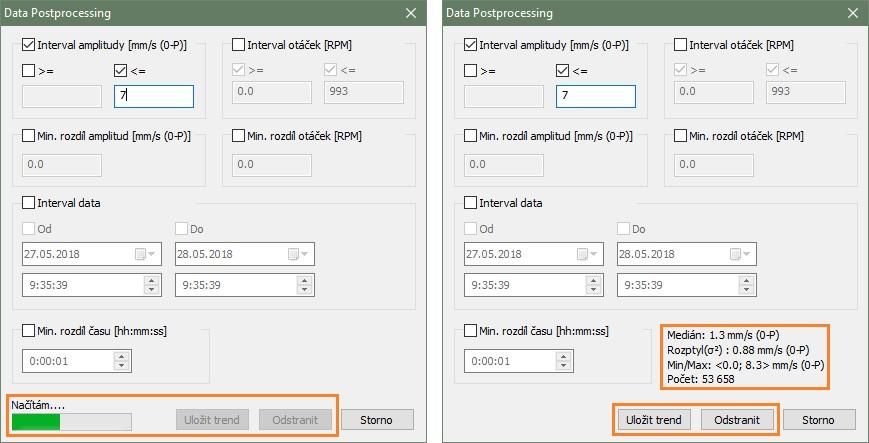Open 28.05.2018 date dropdown in left dialog
The width and height of the screenshot is (869, 443).
(300, 254)
